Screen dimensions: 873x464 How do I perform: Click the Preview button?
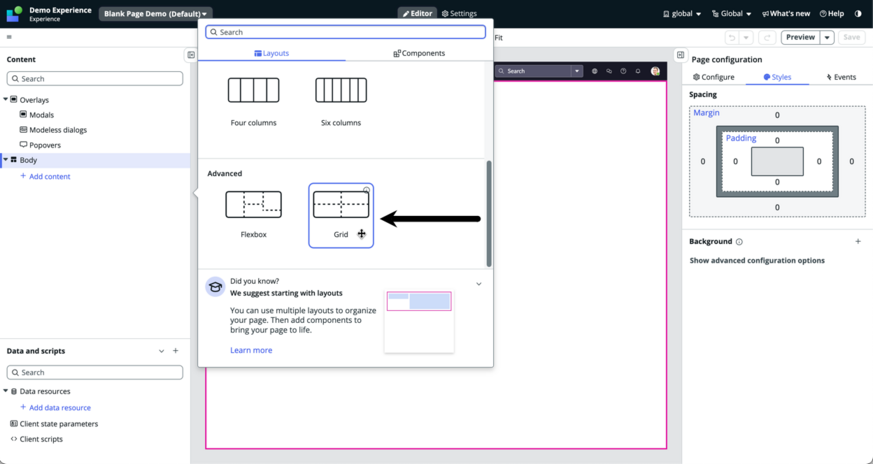click(801, 37)
